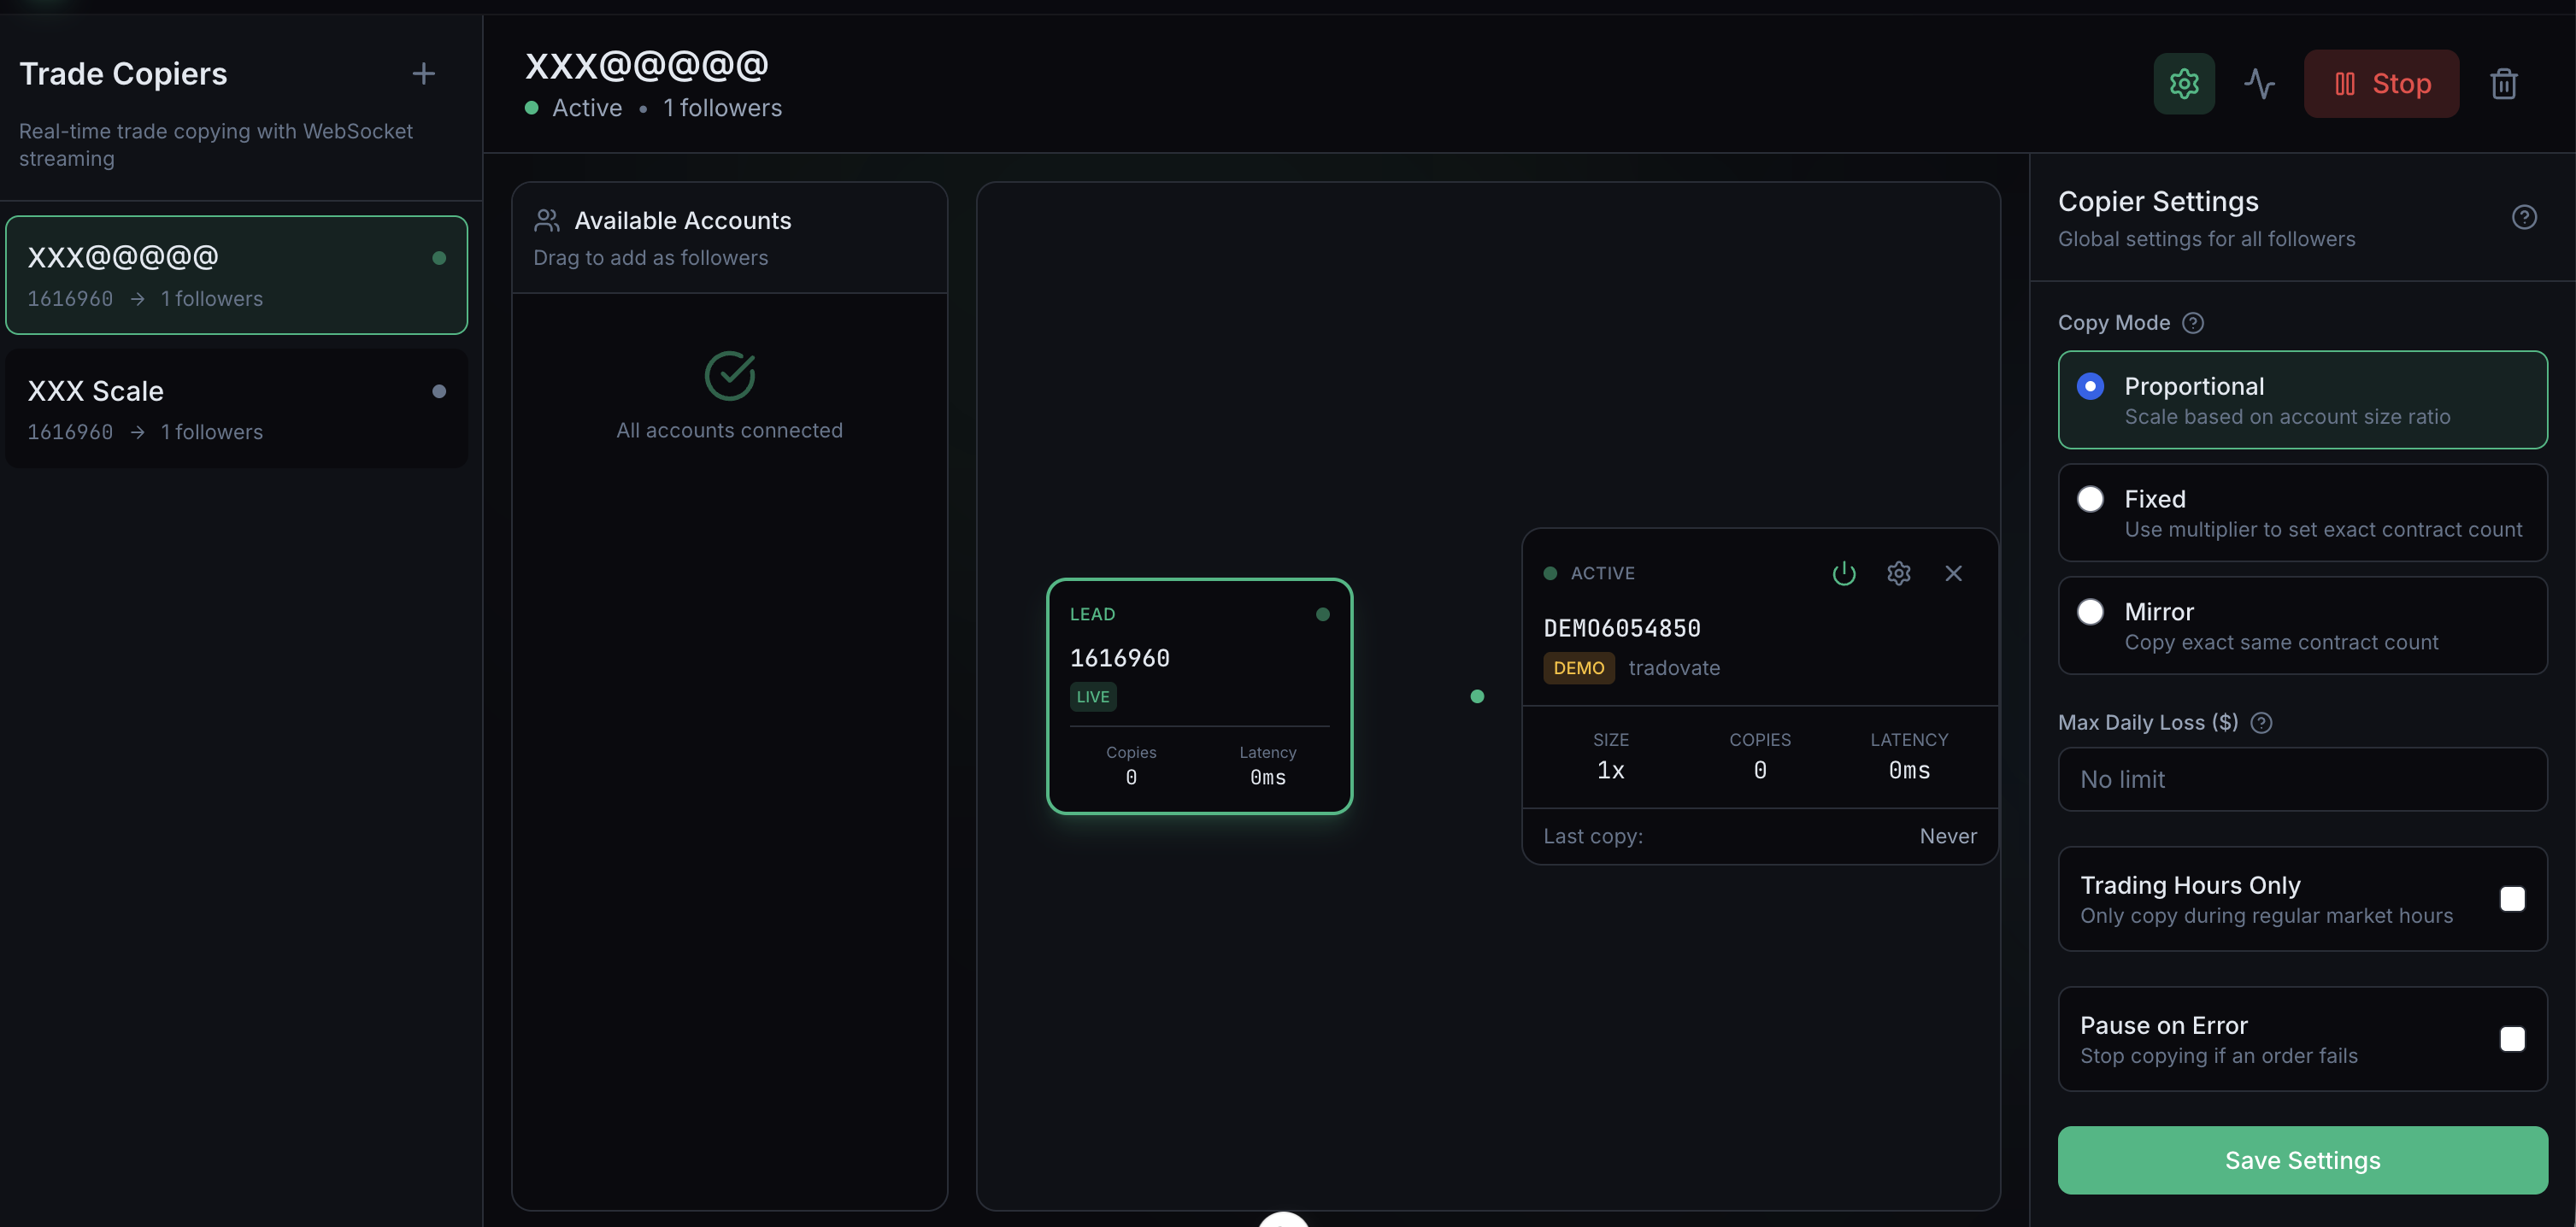
Task: Open the Copier Settings help tooltip
Action: [x=2525, y=216]
